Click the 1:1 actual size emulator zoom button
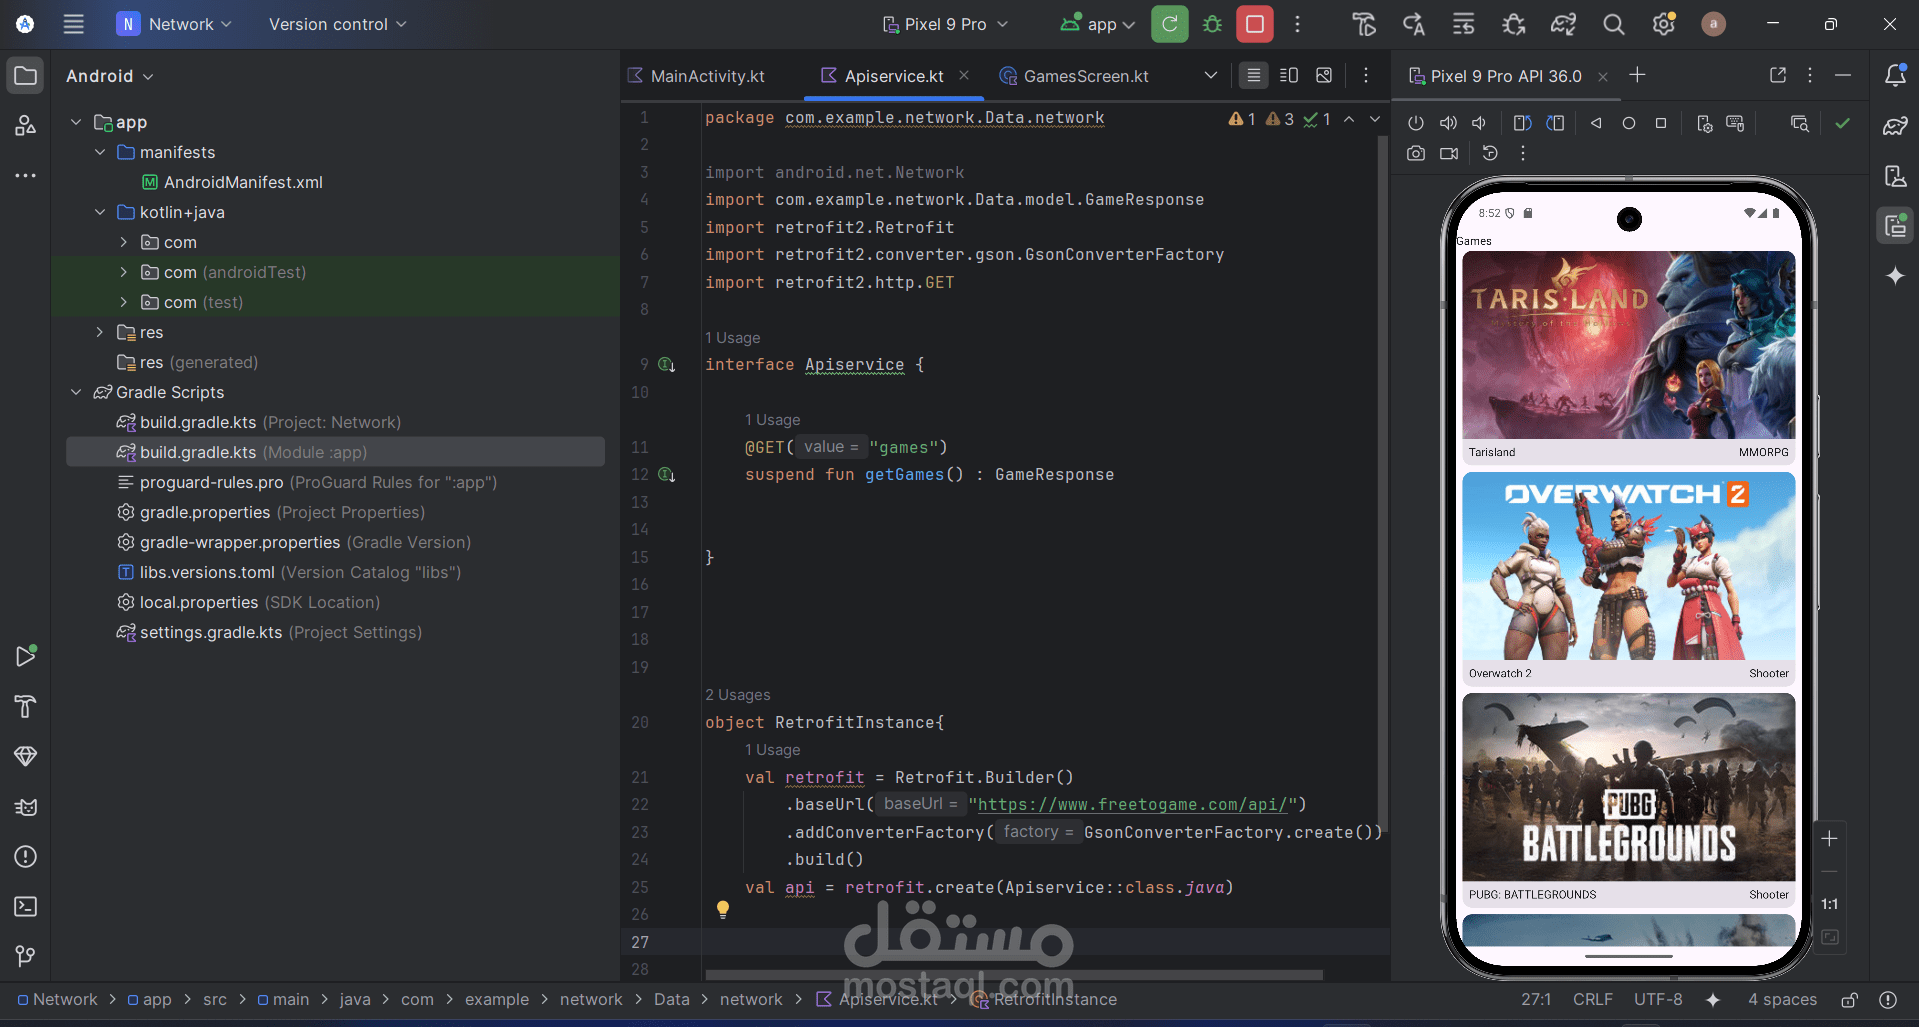 1829,904
